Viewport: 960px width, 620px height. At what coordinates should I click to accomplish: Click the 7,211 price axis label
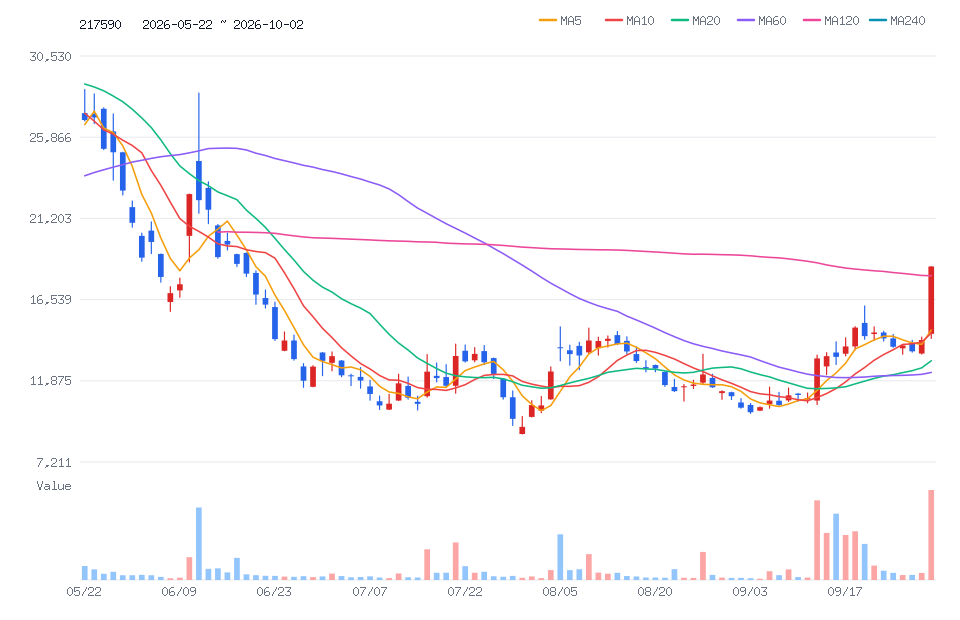(x=54, y=462)
